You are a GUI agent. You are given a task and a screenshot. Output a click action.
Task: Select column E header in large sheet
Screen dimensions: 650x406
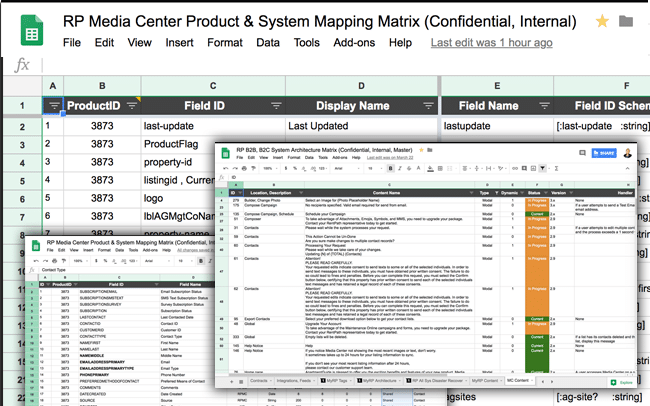[x=497, y=86]
